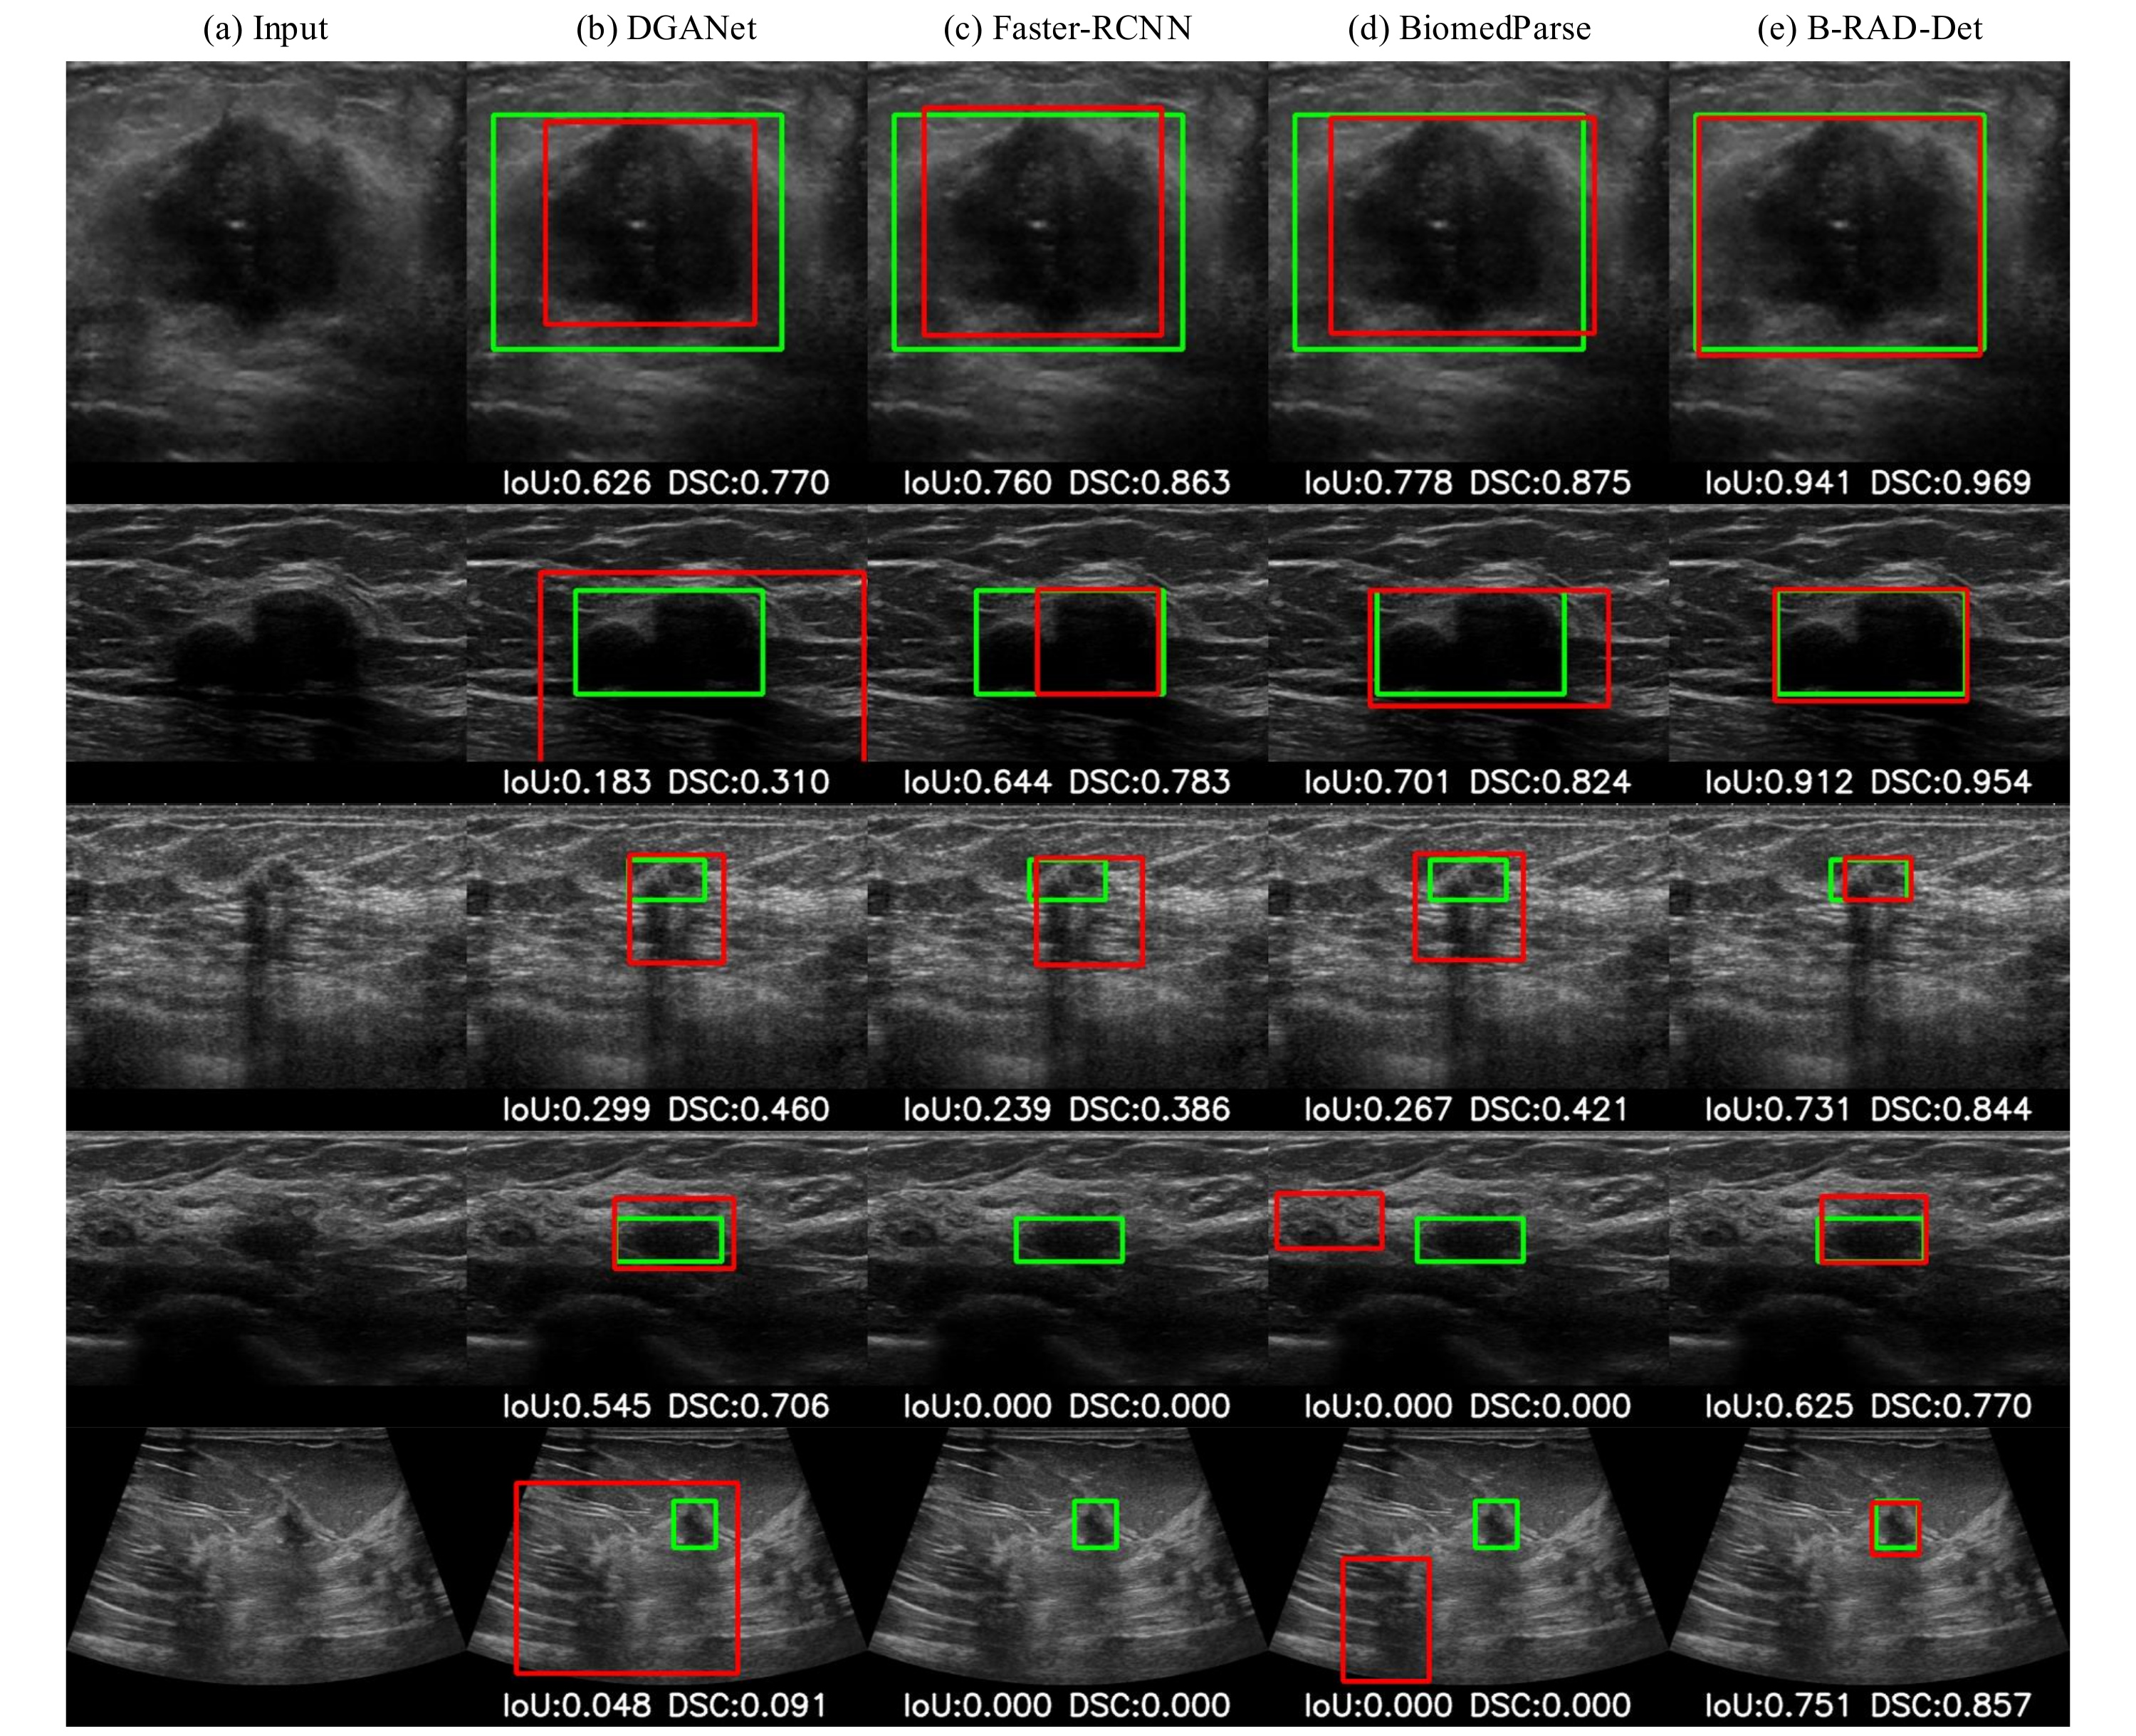Click the "(c) Faster-RCNN" column heading
The image size is (2136, 1736).
tap(1067, 28)
